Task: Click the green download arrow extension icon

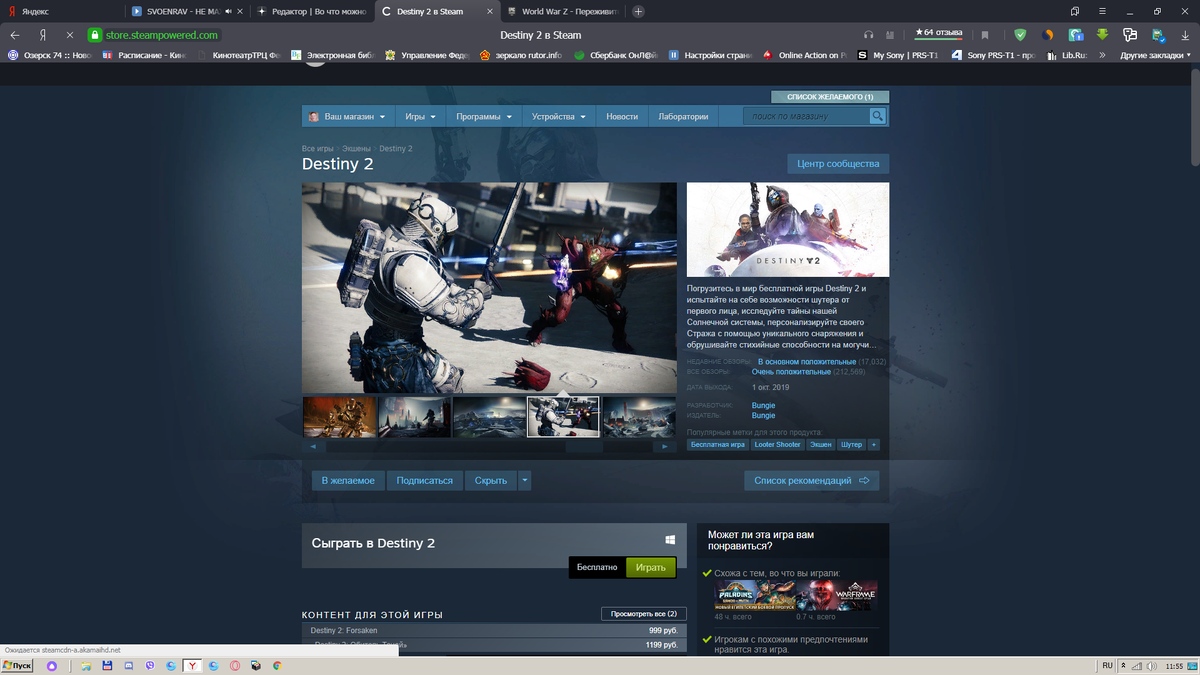Action: coord(1103,33)
